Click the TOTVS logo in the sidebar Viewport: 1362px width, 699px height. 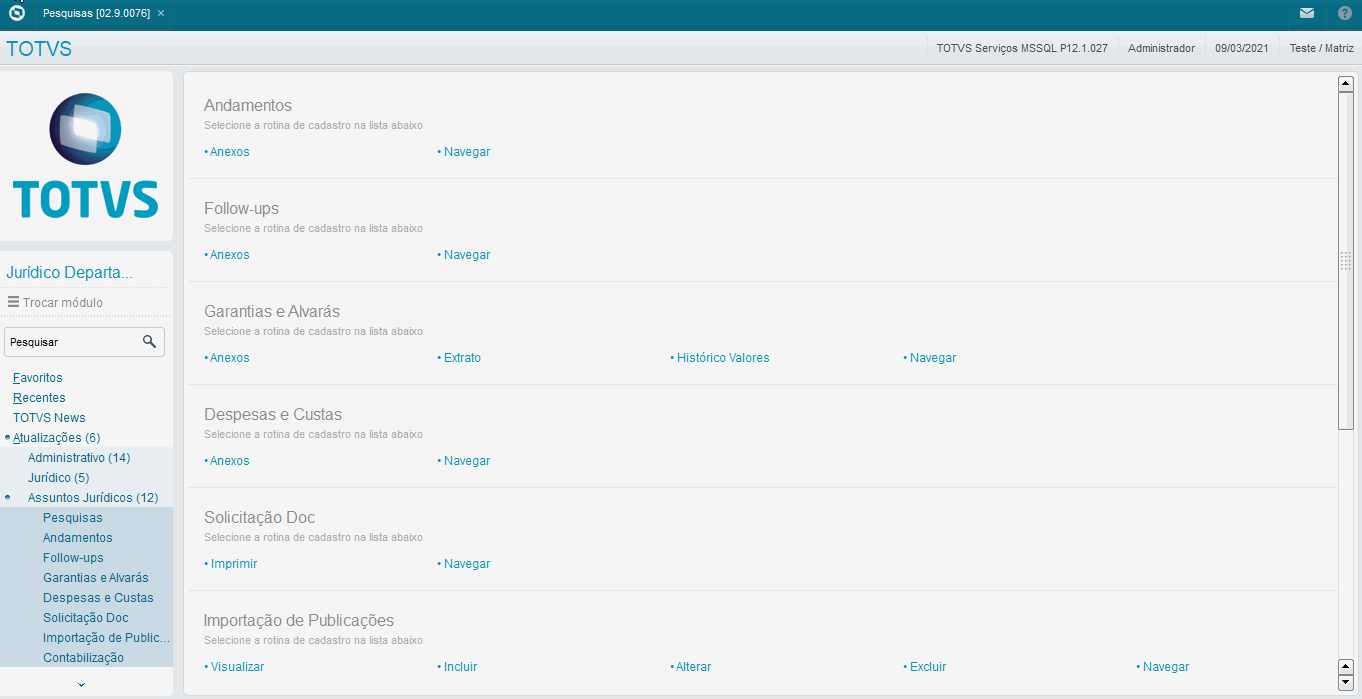86,156
